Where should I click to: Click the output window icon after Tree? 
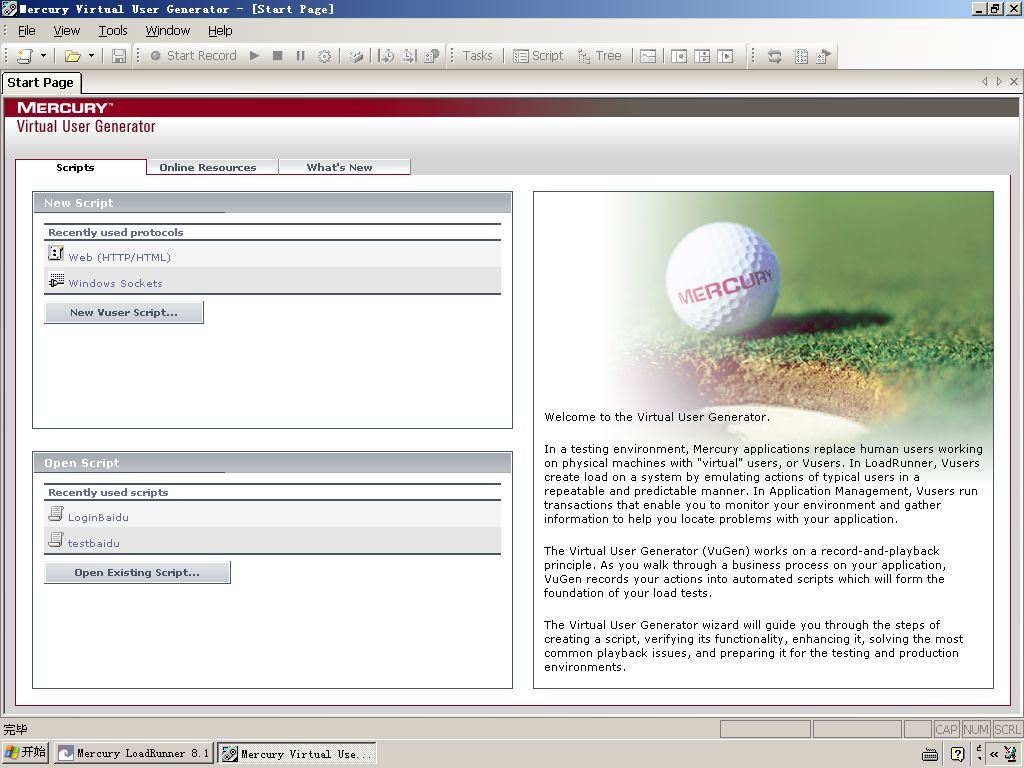coord(648,56)
